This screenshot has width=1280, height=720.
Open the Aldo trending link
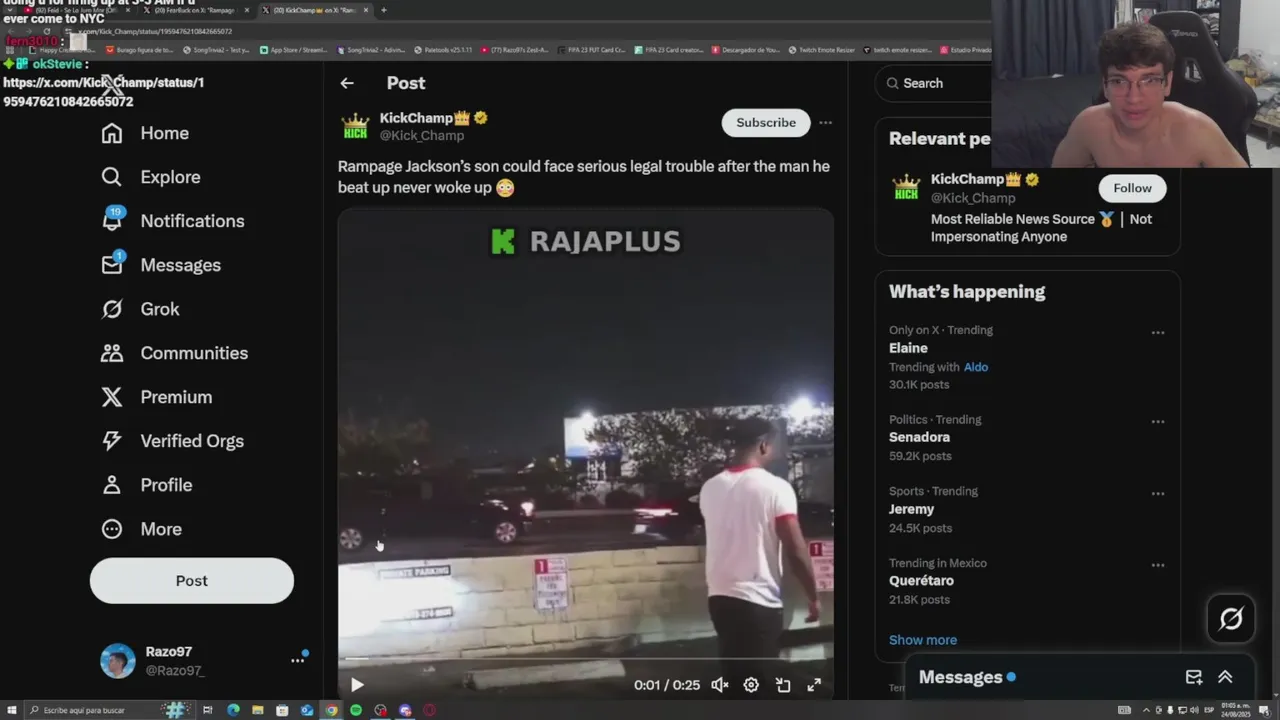[976, 367]
